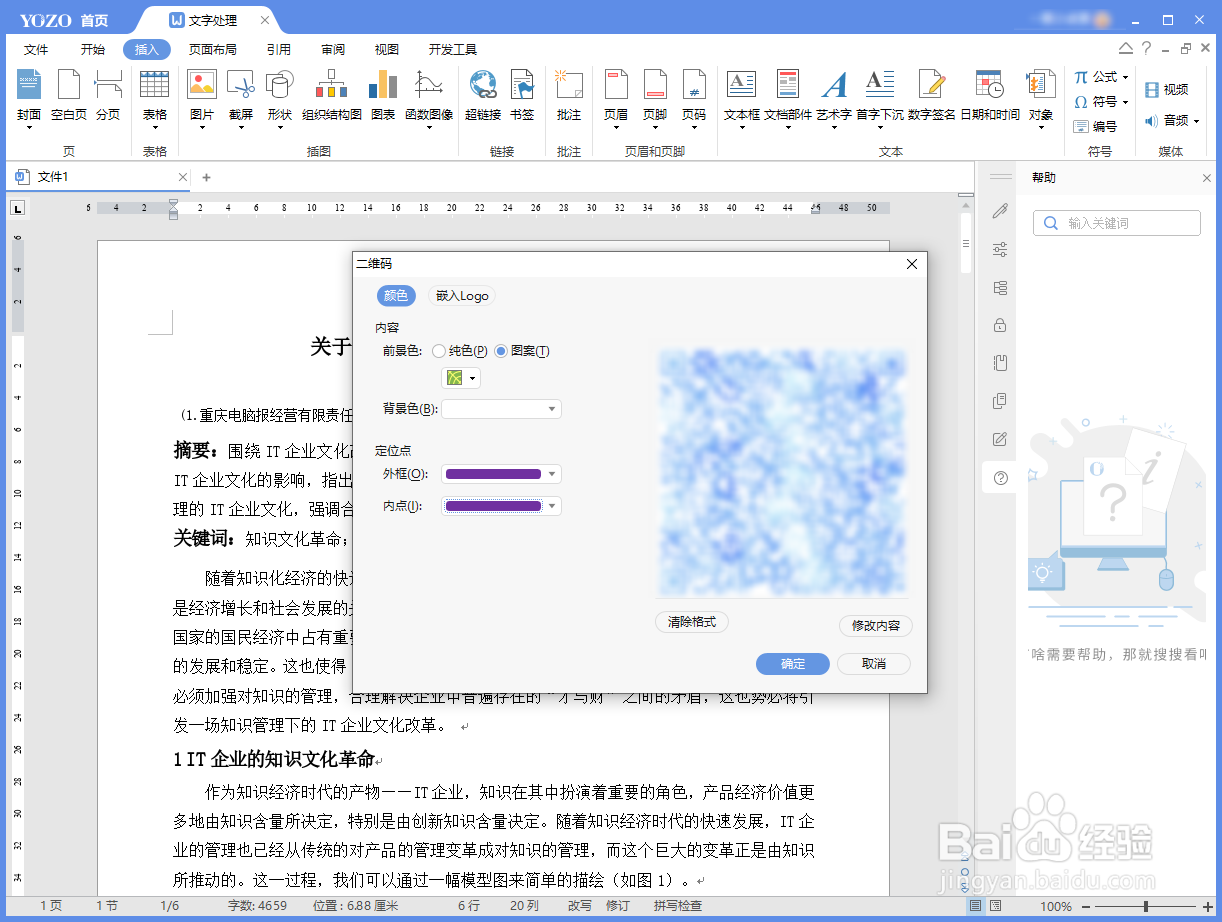Insert a video (视频)

point(1166,89)
